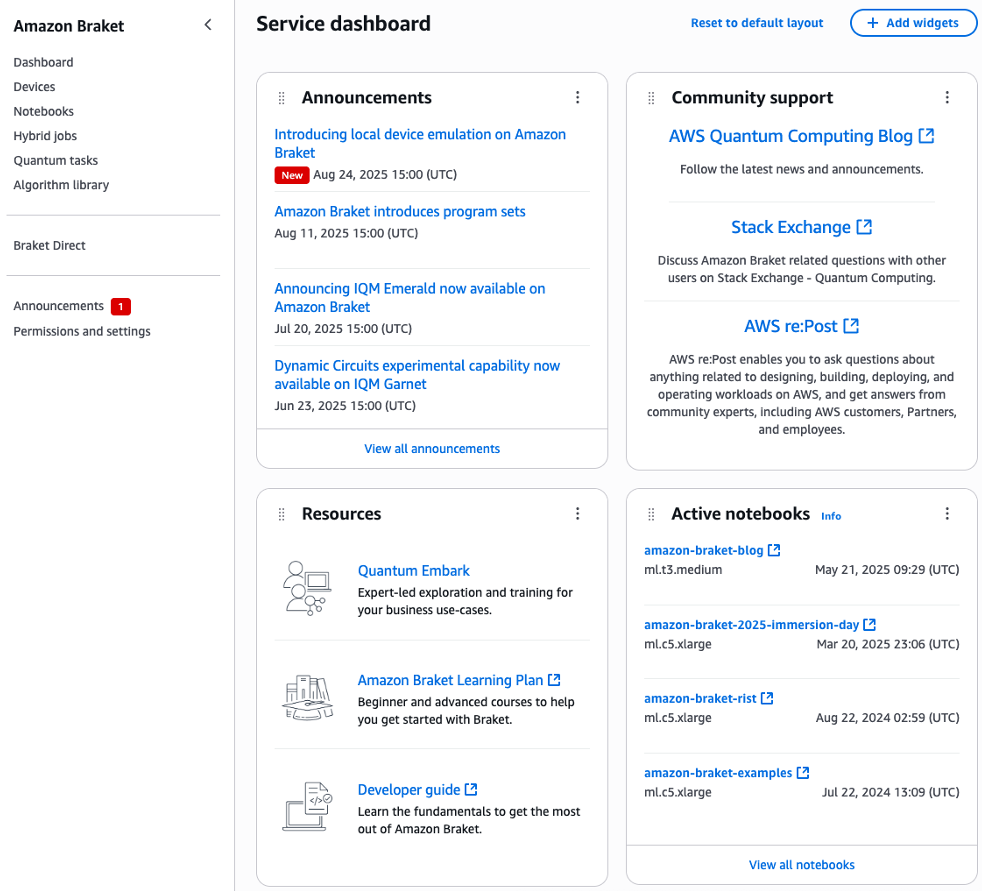This screenshot has height=891, width=982.
Task: Click external link icon beside amazon-braket-blog
Action: [774, 550]
